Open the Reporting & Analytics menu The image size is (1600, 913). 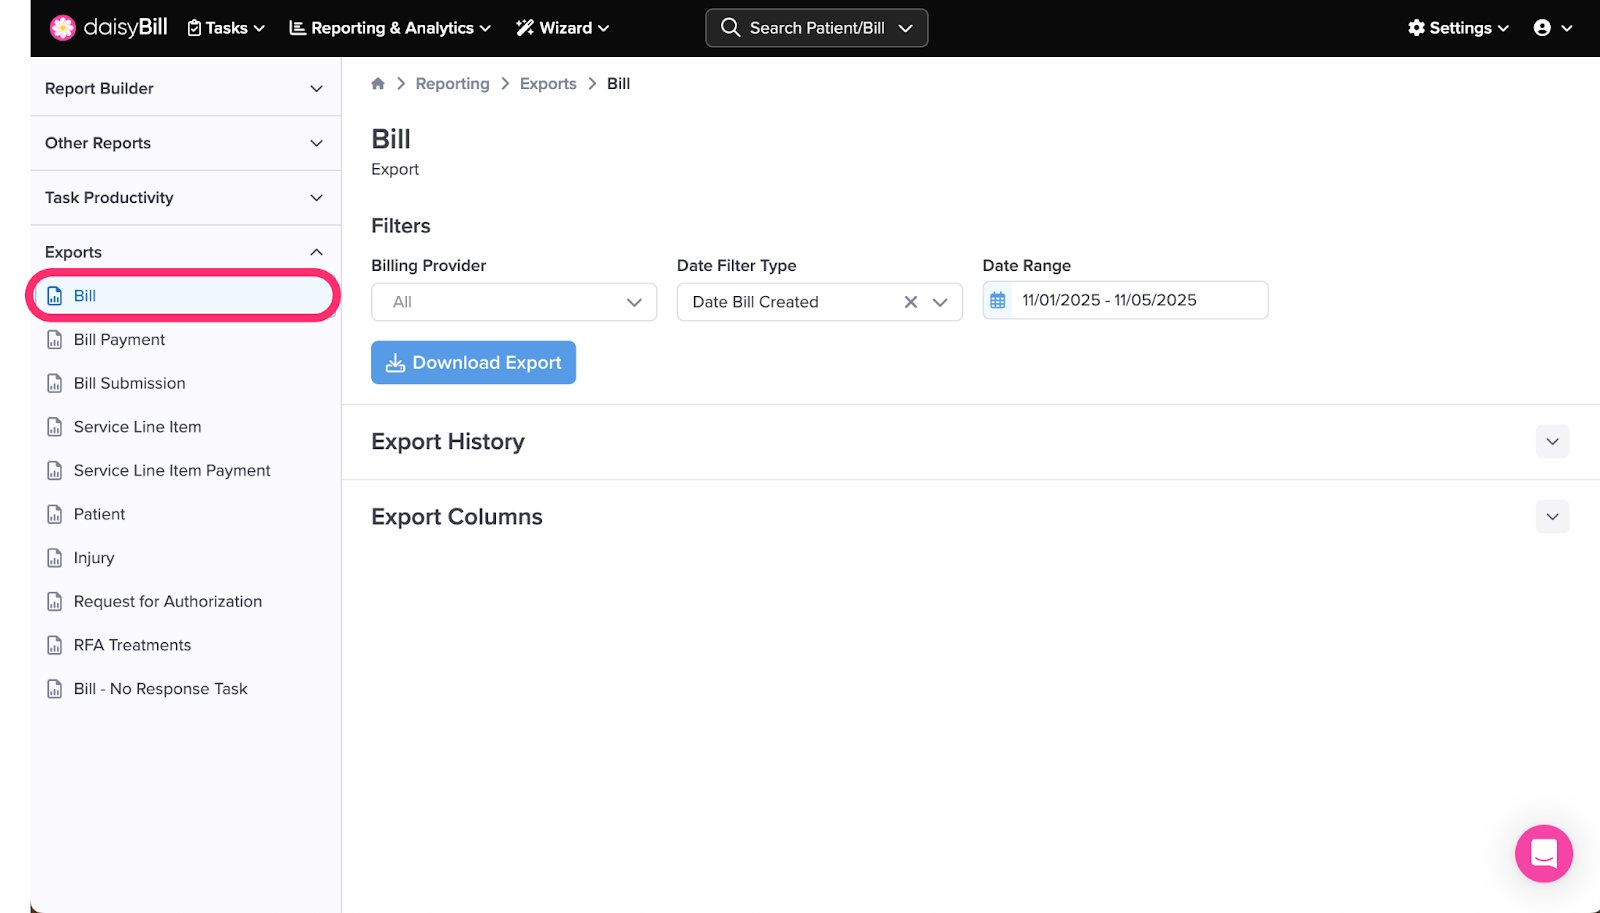point(390,28)
